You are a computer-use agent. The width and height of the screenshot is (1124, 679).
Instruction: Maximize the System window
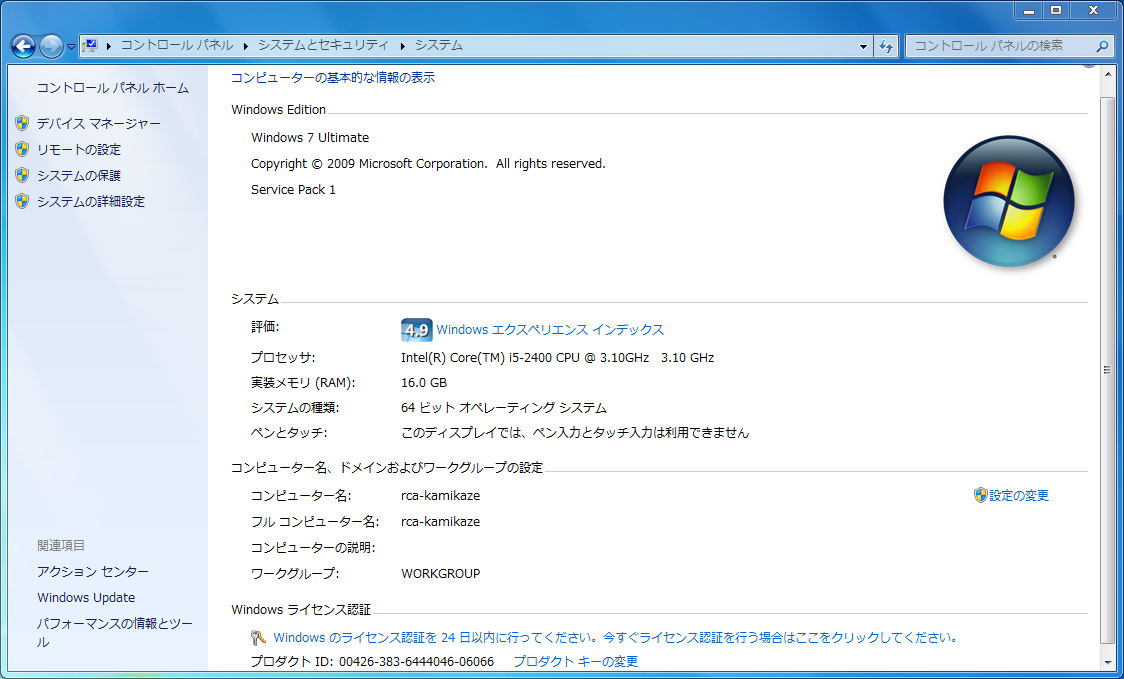point(1057,10)
